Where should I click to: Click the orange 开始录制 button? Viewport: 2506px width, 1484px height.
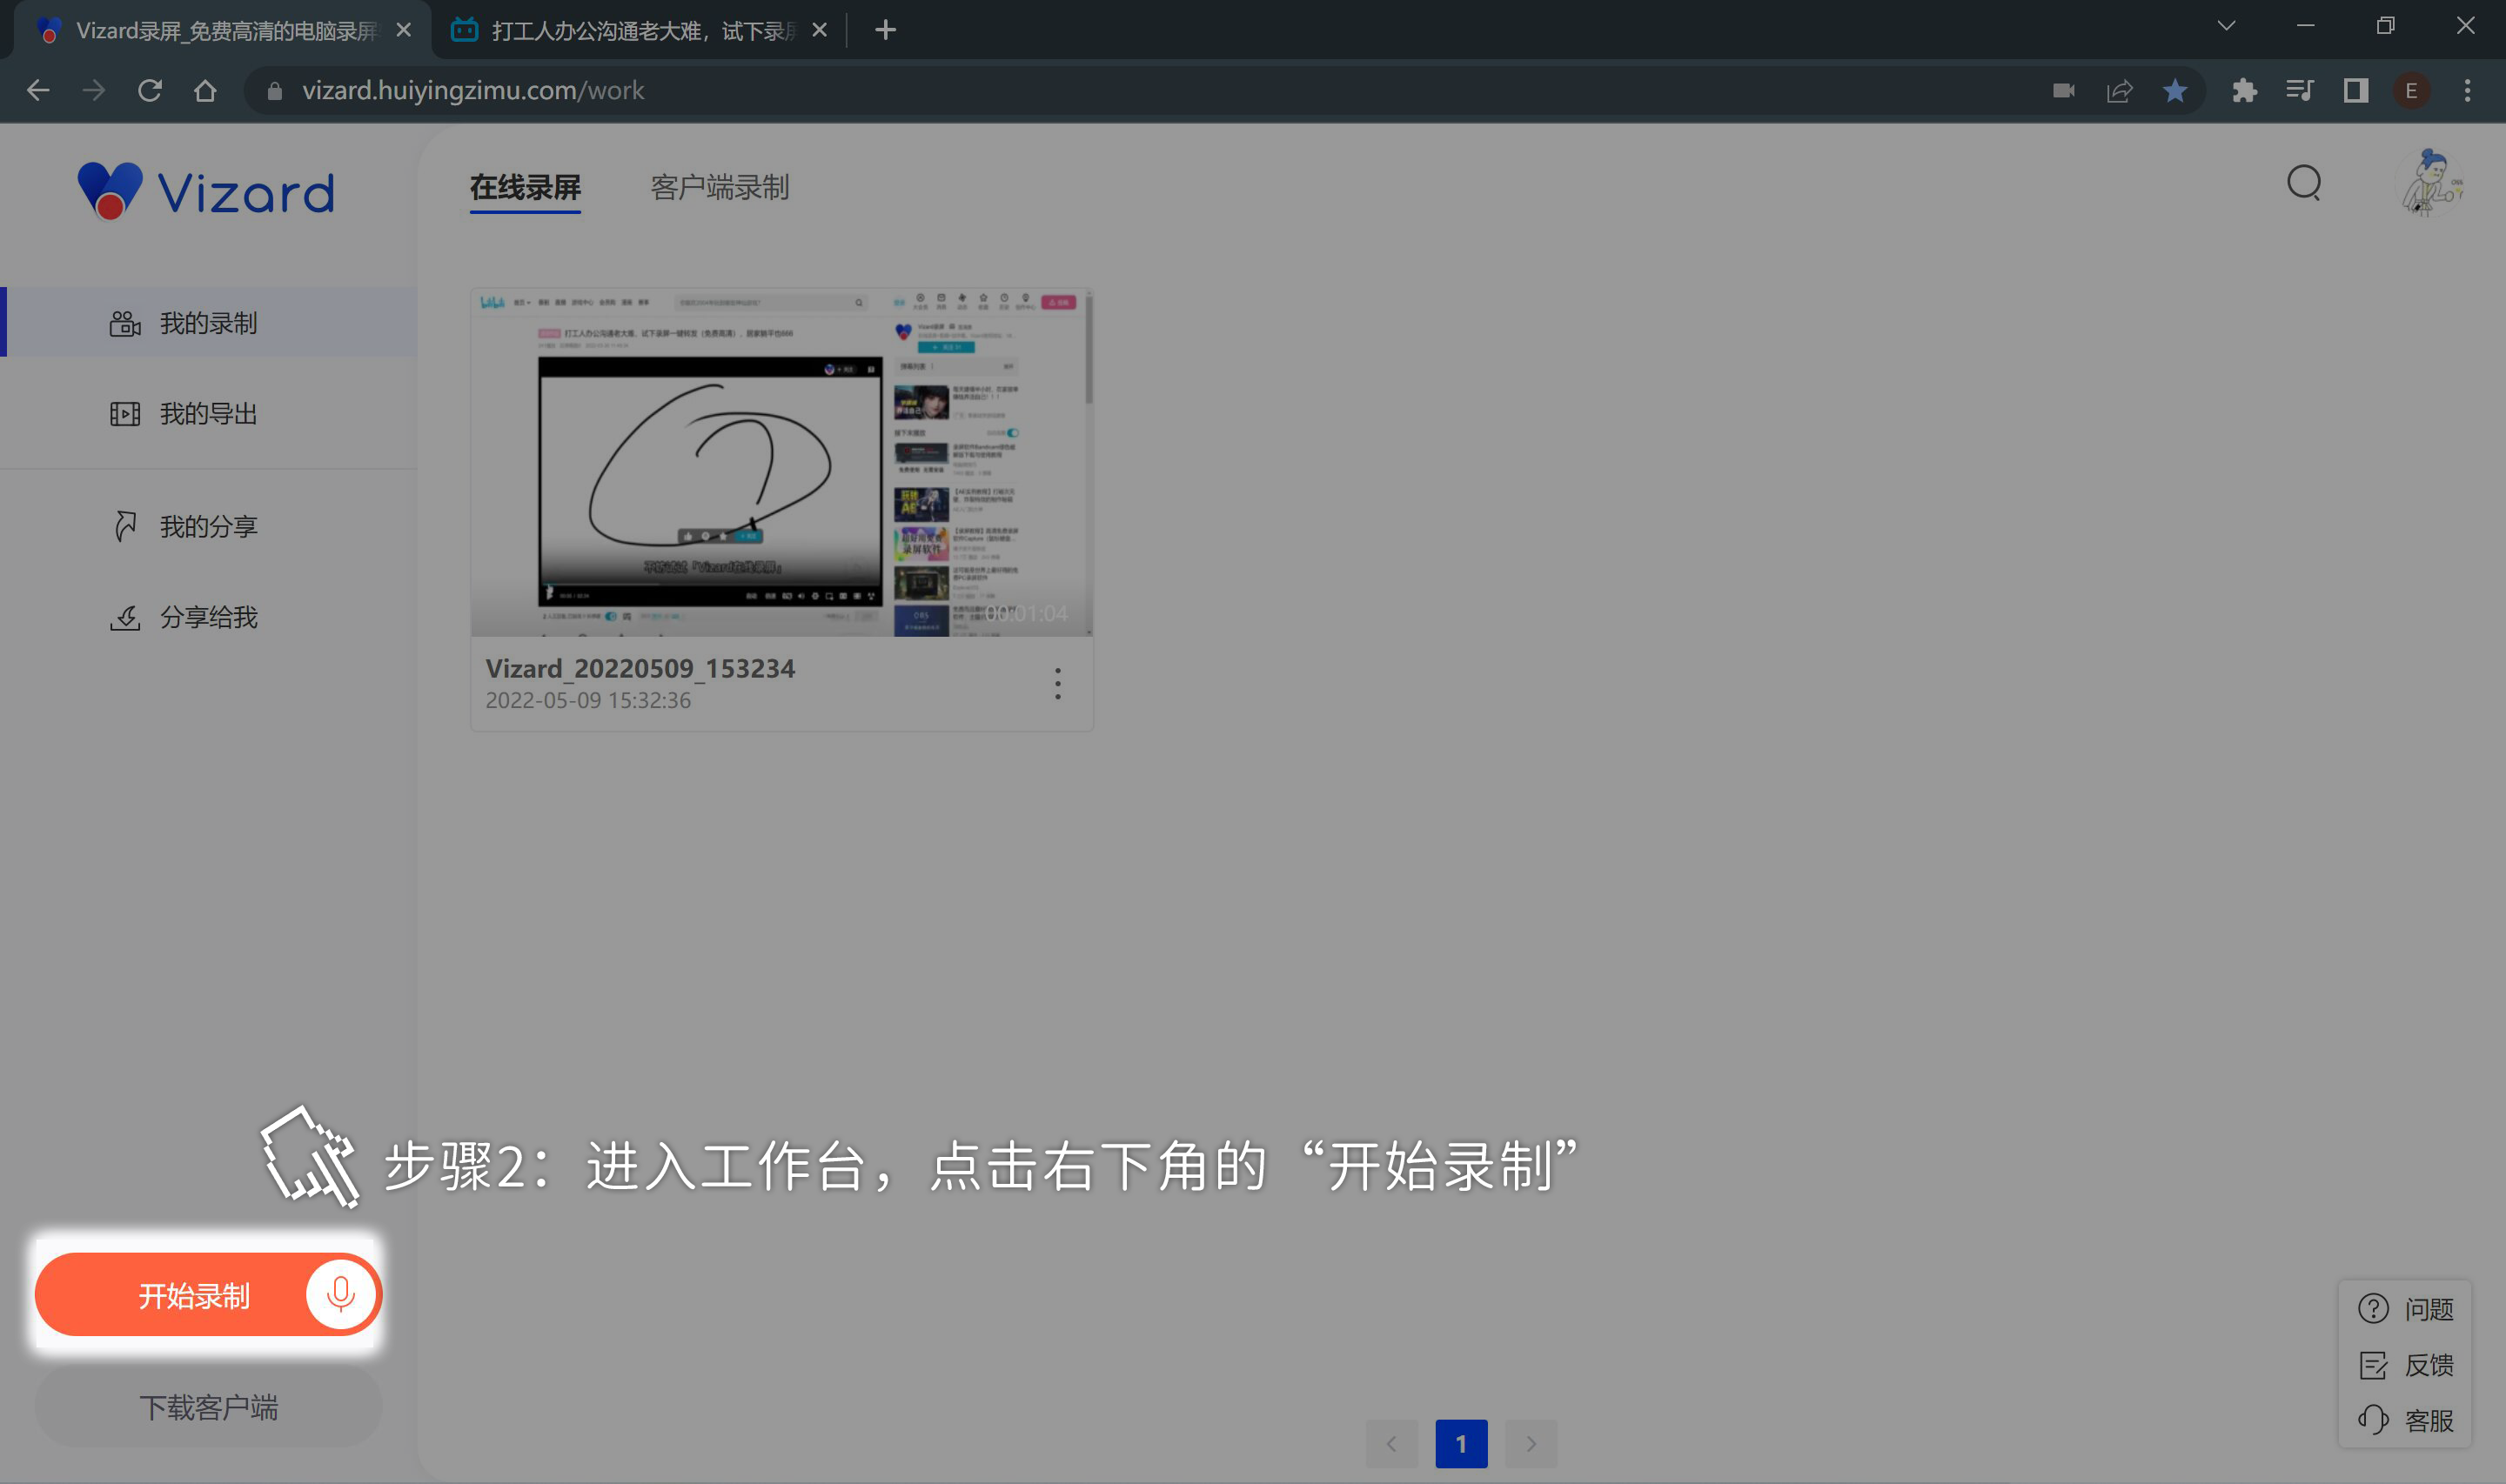coord(192,1295)
